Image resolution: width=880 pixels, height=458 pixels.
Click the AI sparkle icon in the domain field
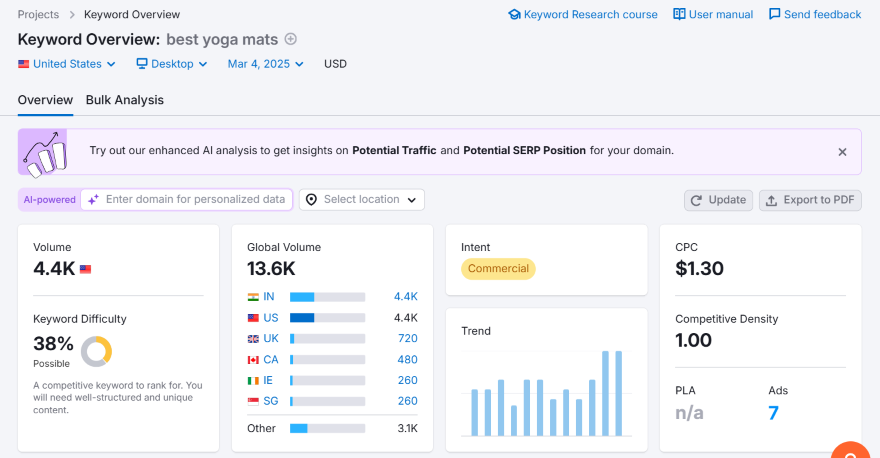tap(94, 199)
